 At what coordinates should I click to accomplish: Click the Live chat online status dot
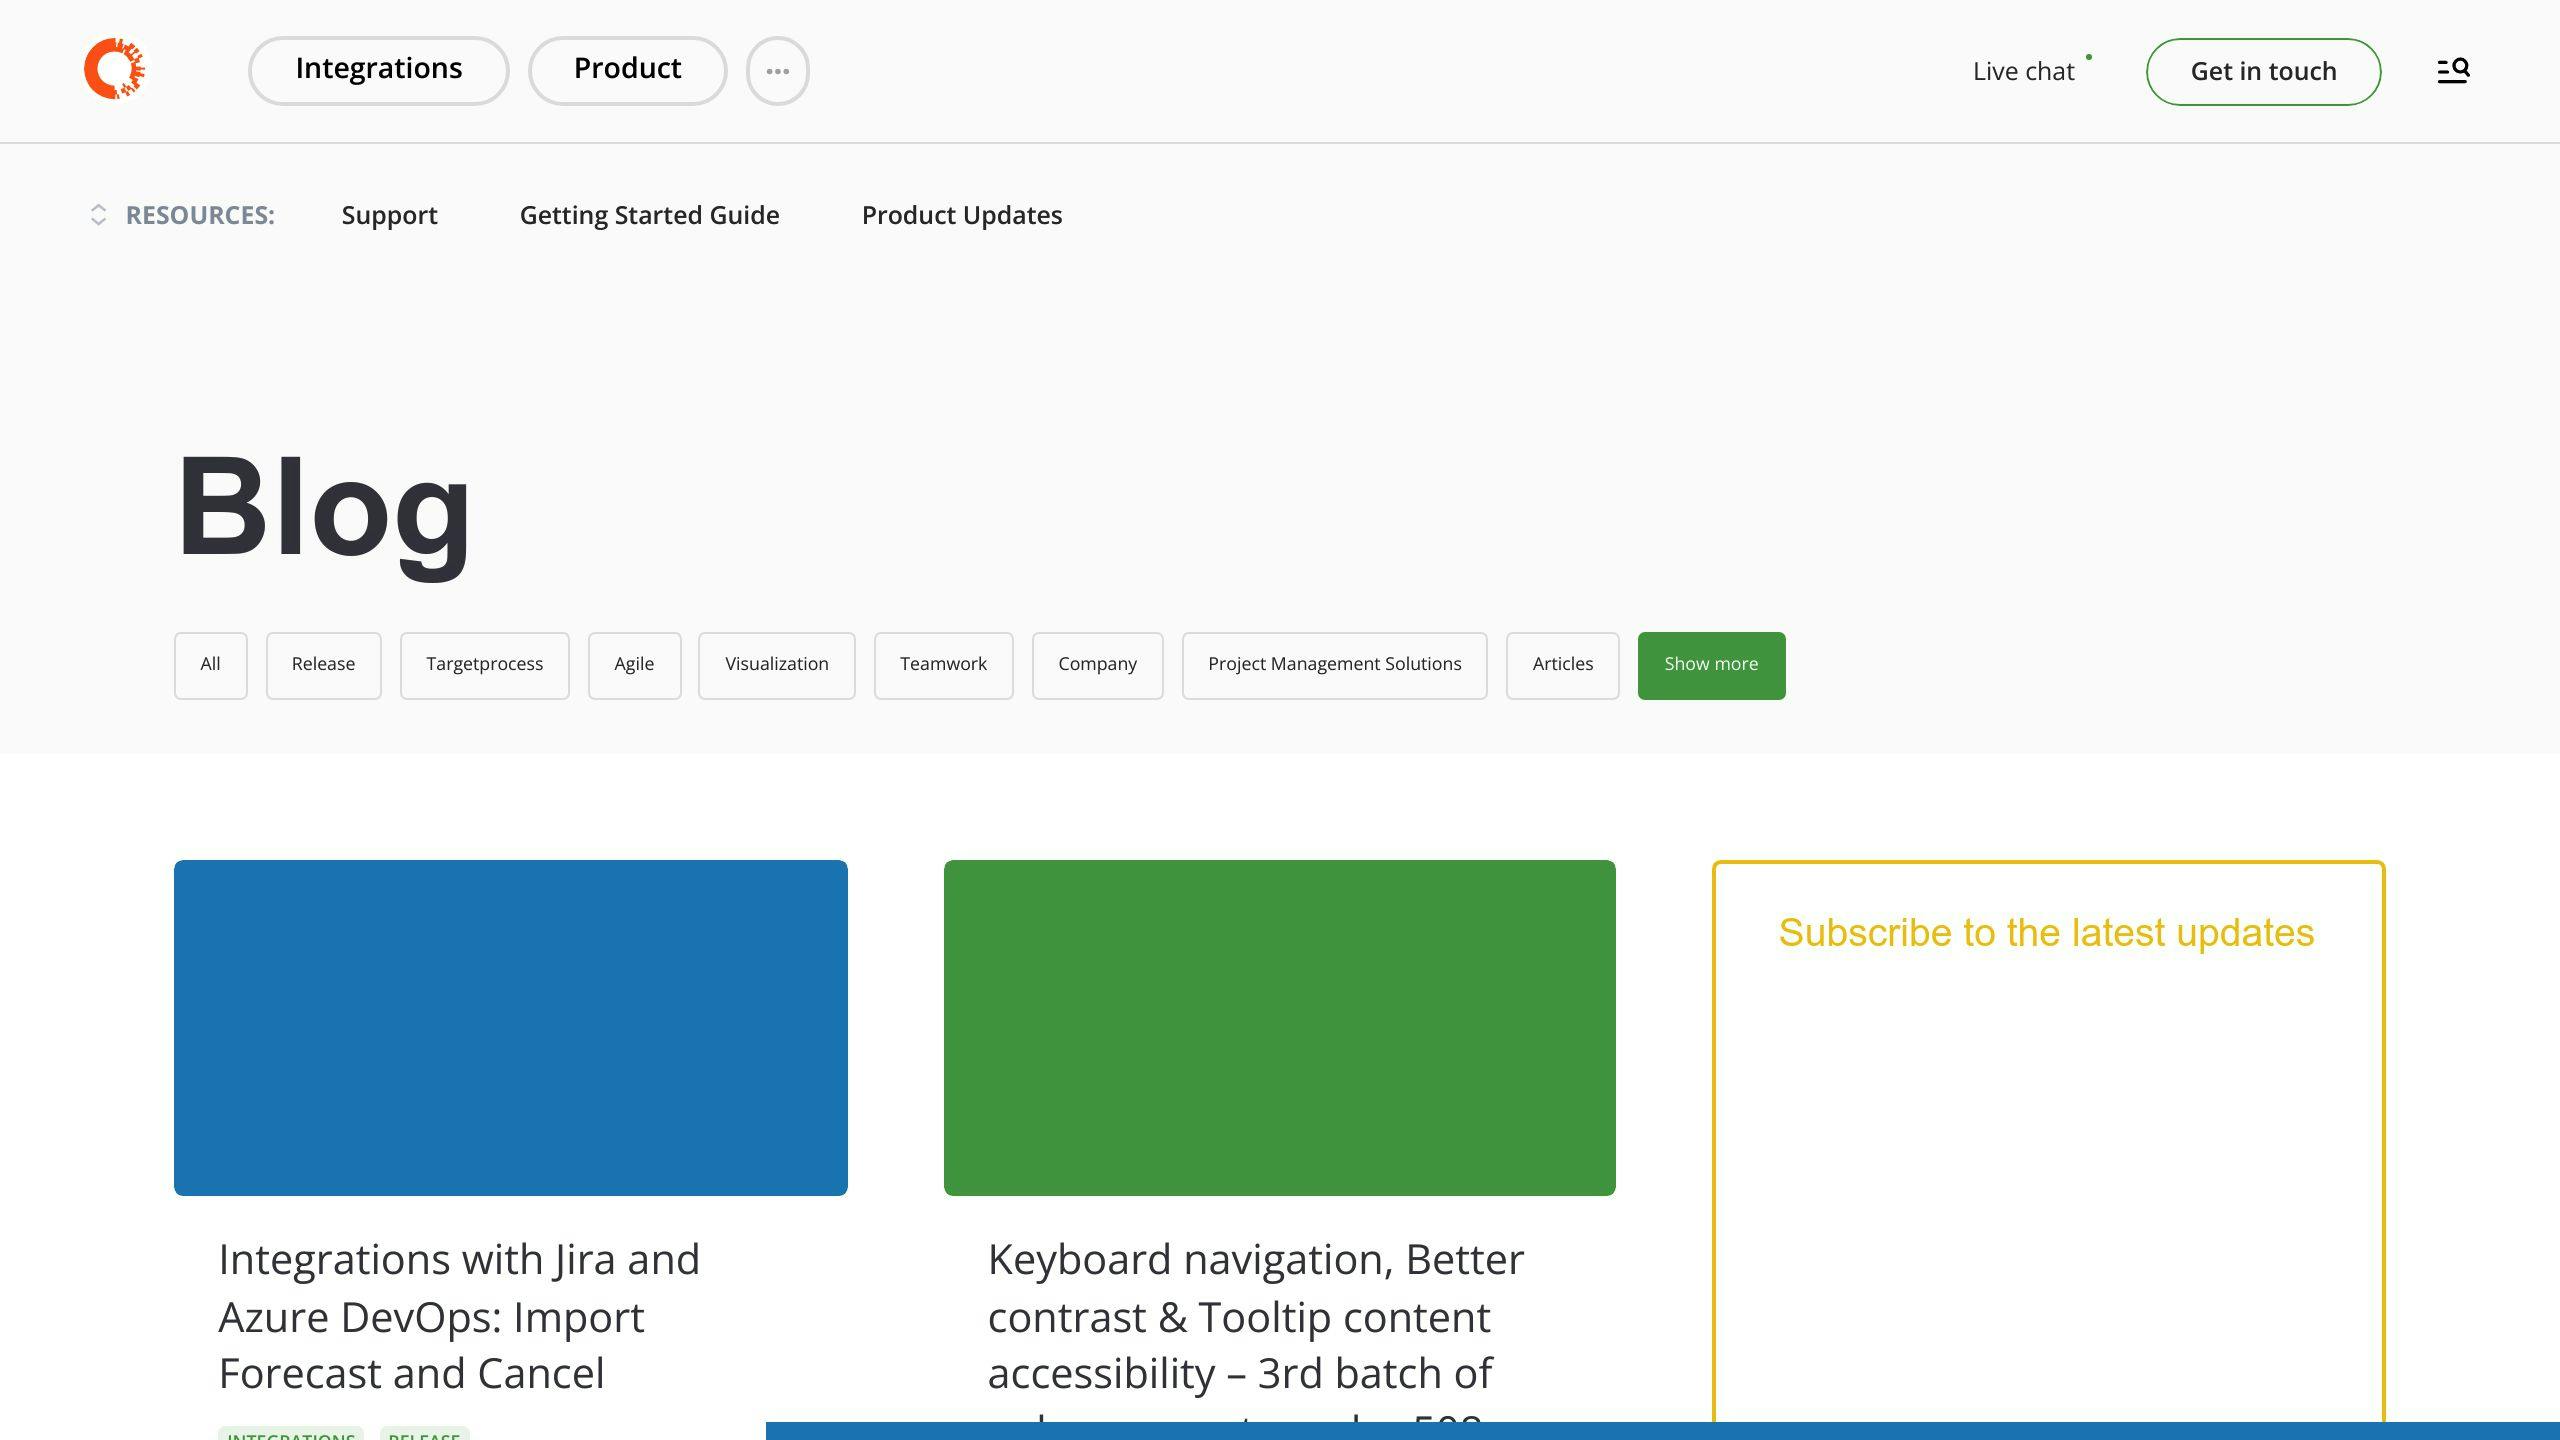tap(2090, 55)
